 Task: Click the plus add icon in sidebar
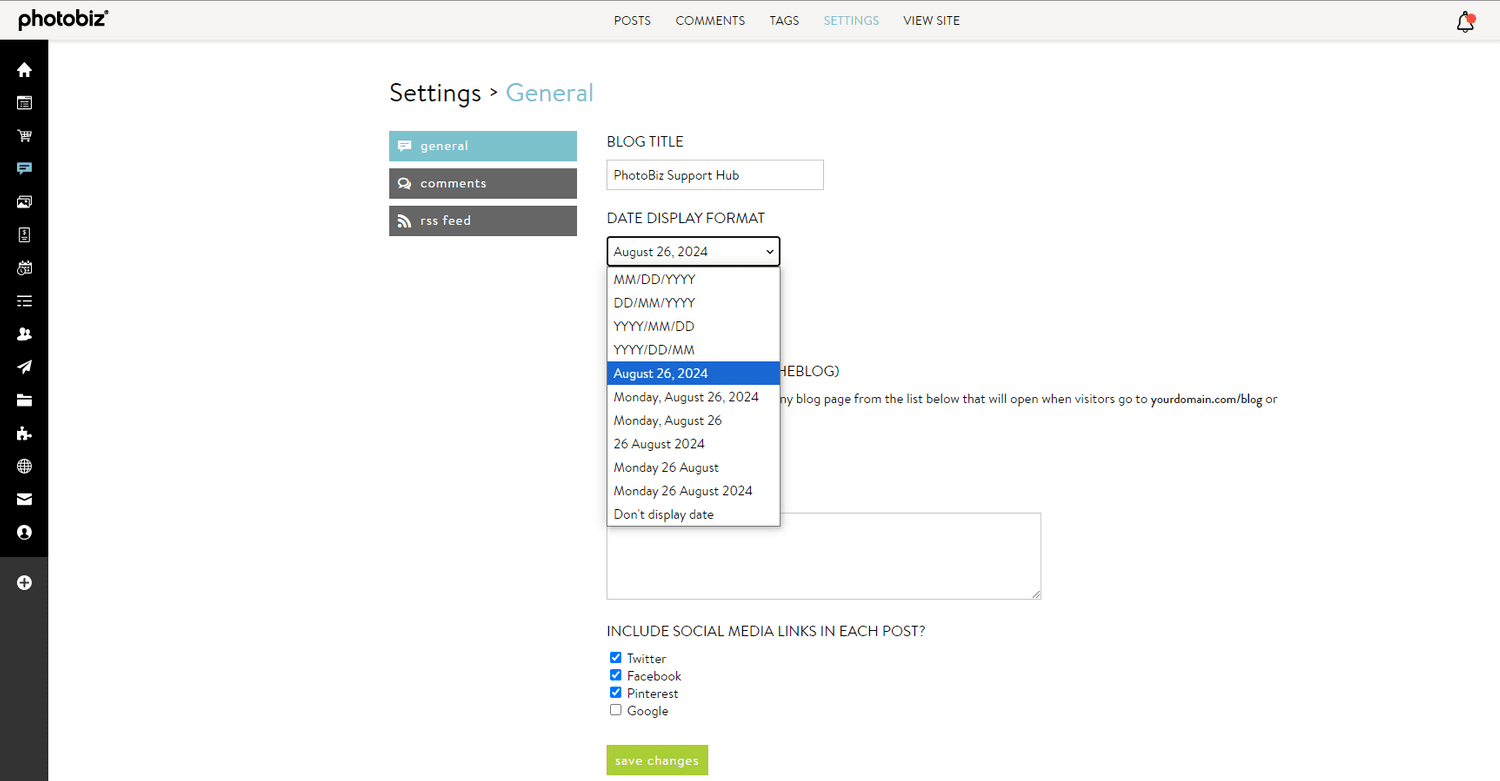24,583
